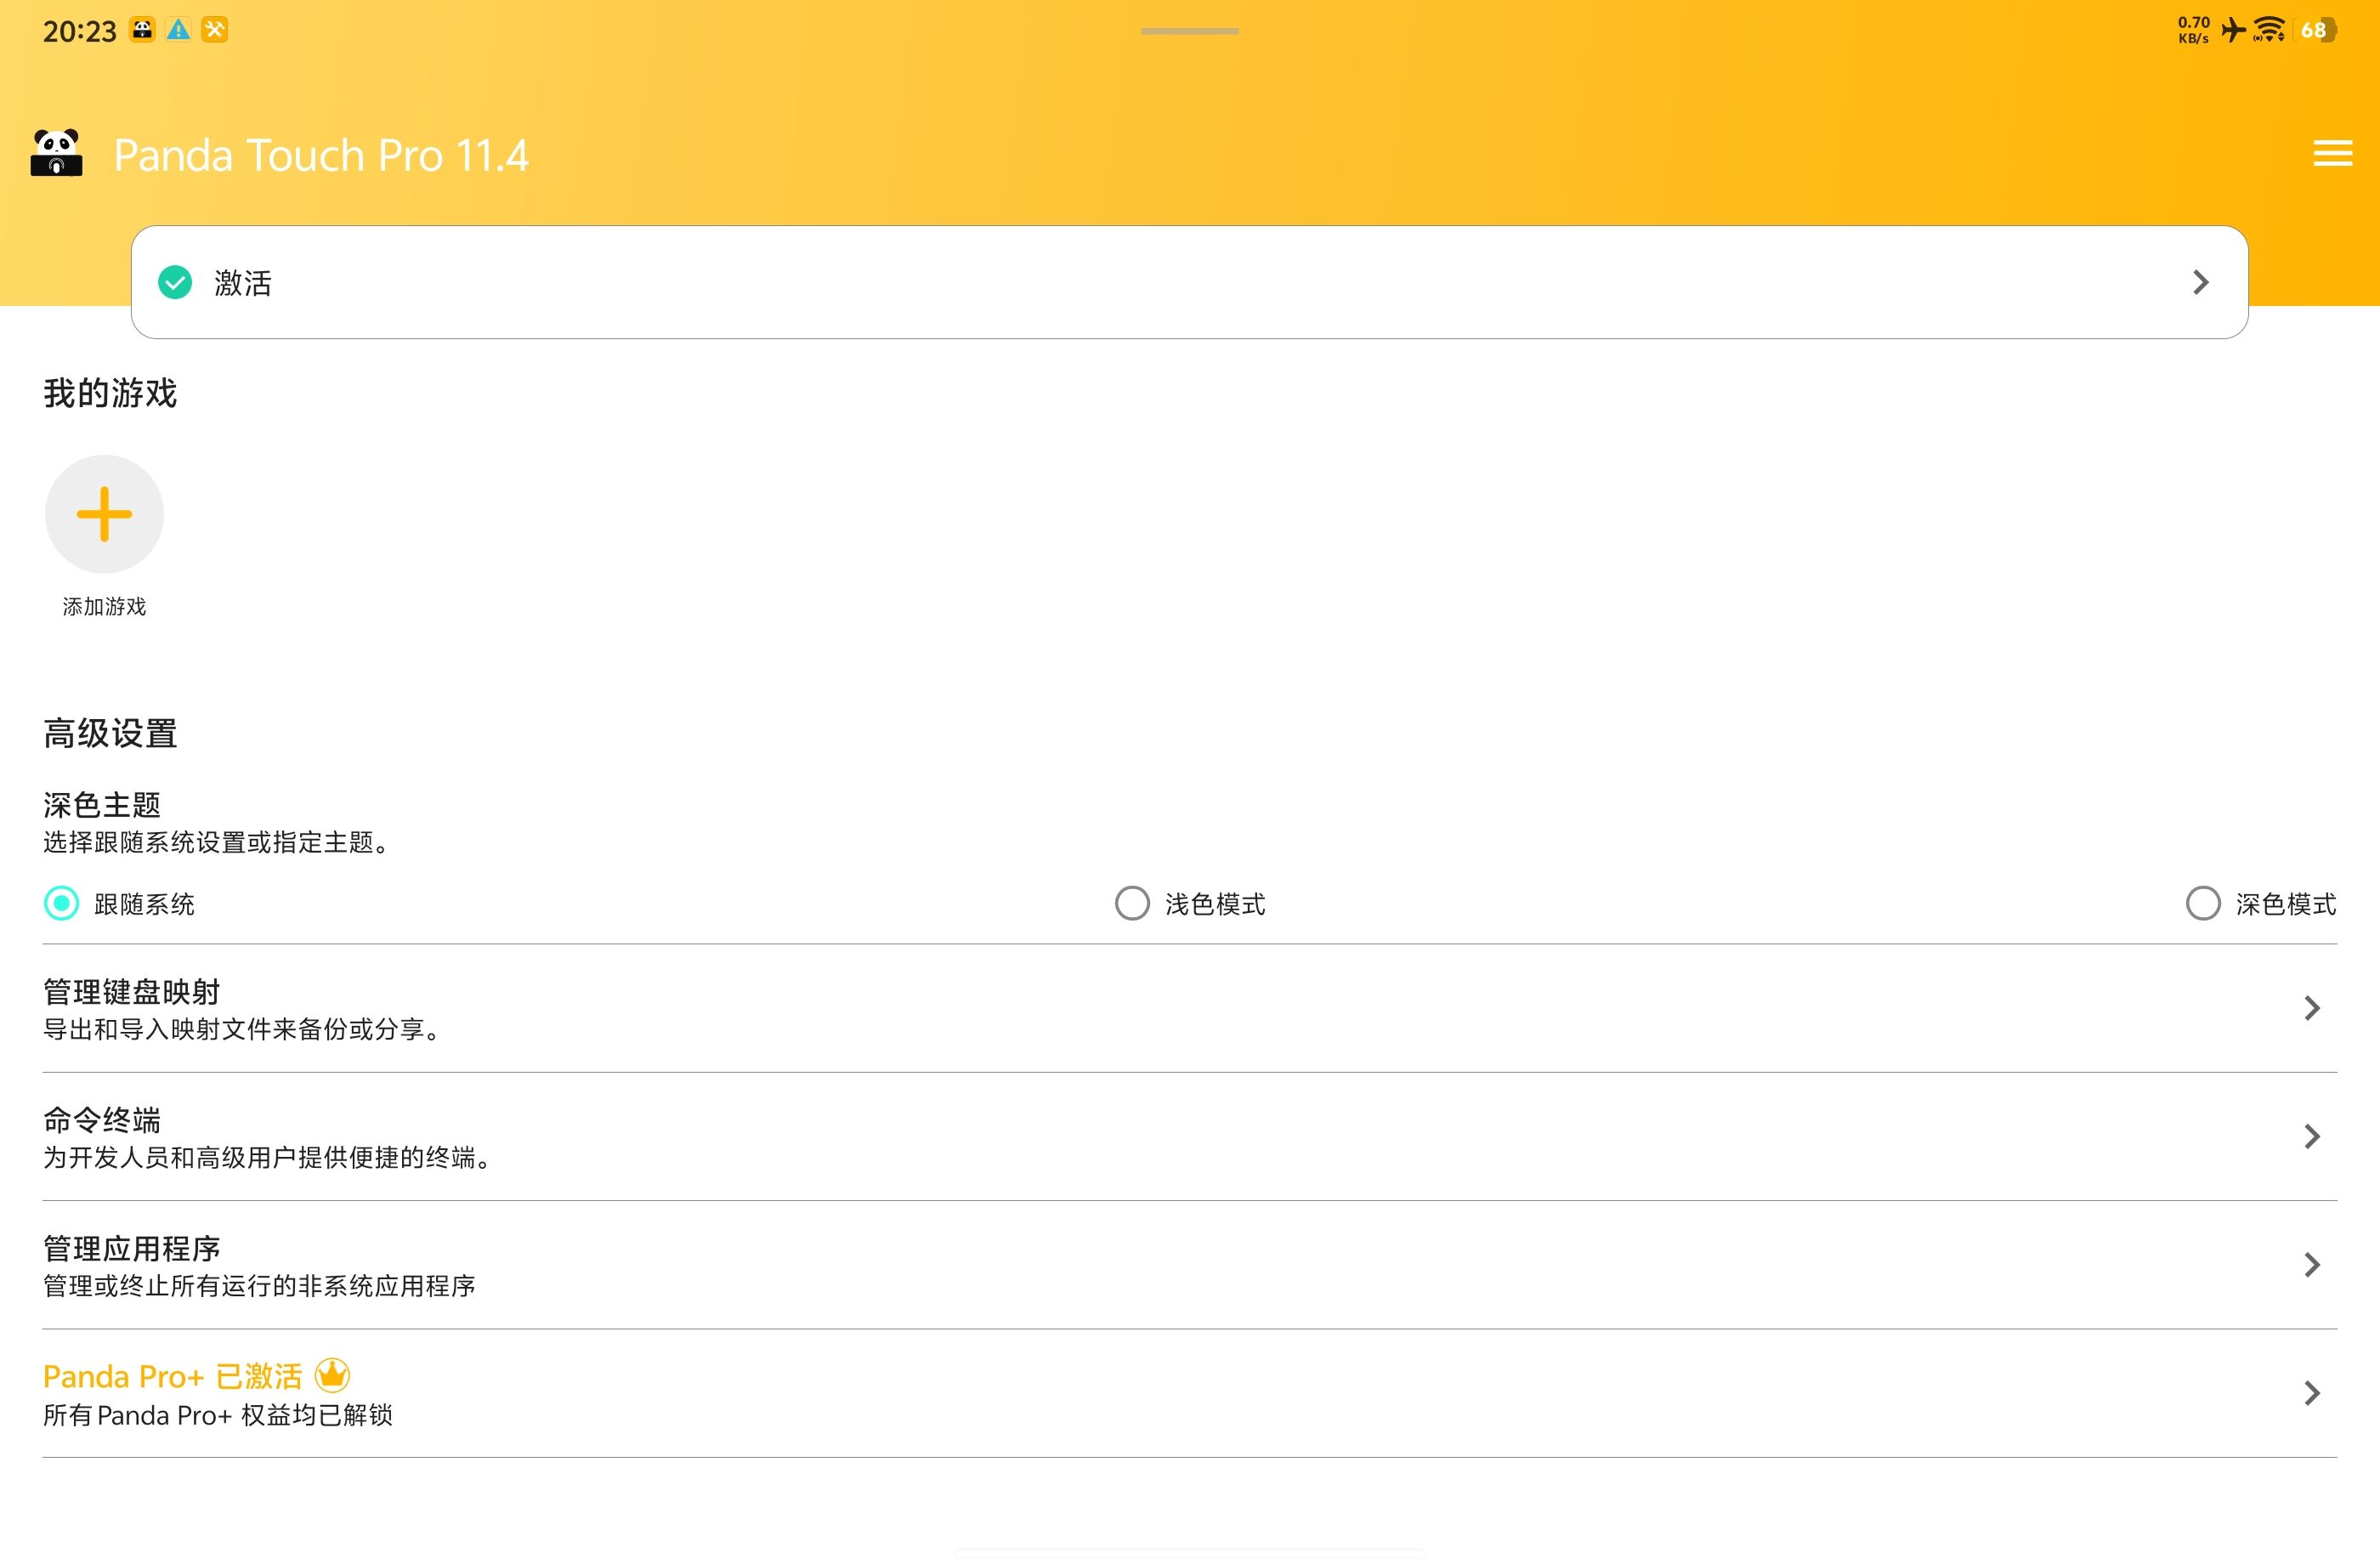
Task: Click the 选择跟随系统设置或指定主题 description
Action: tap(216, 842)
